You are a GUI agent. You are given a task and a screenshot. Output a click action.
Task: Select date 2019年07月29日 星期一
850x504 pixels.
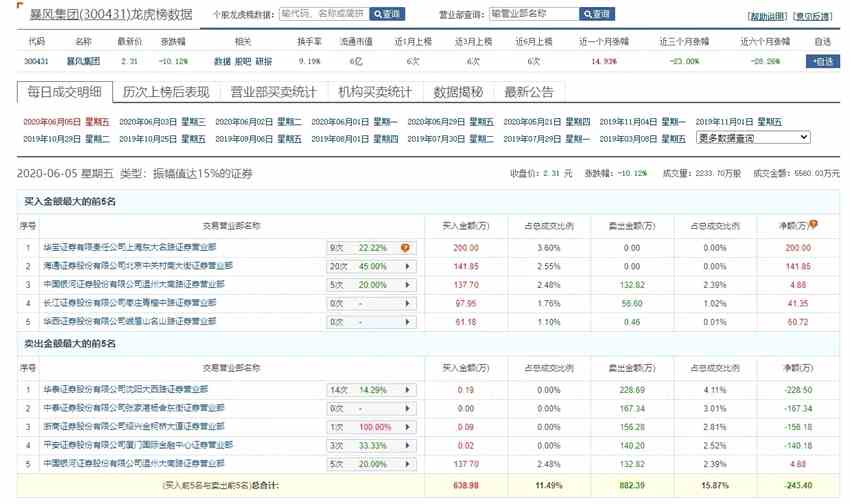[x=546, y=139]
